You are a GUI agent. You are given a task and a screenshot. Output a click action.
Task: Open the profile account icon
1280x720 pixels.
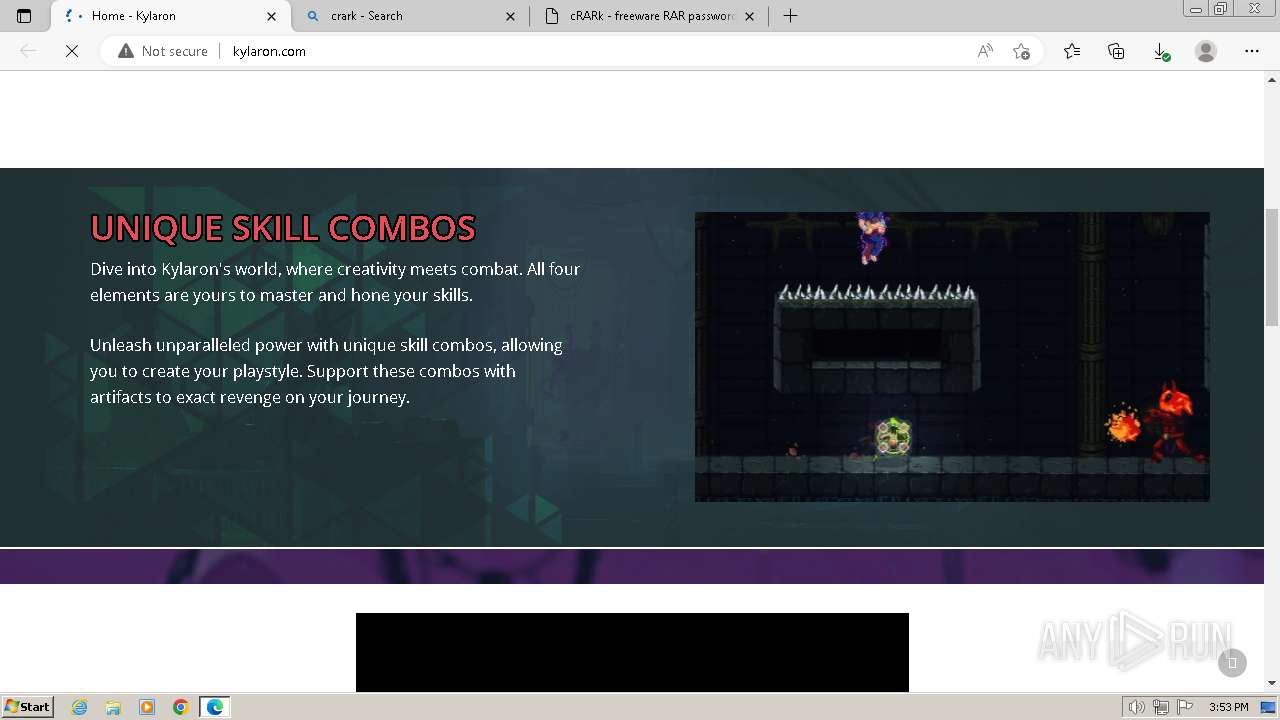1206,51
